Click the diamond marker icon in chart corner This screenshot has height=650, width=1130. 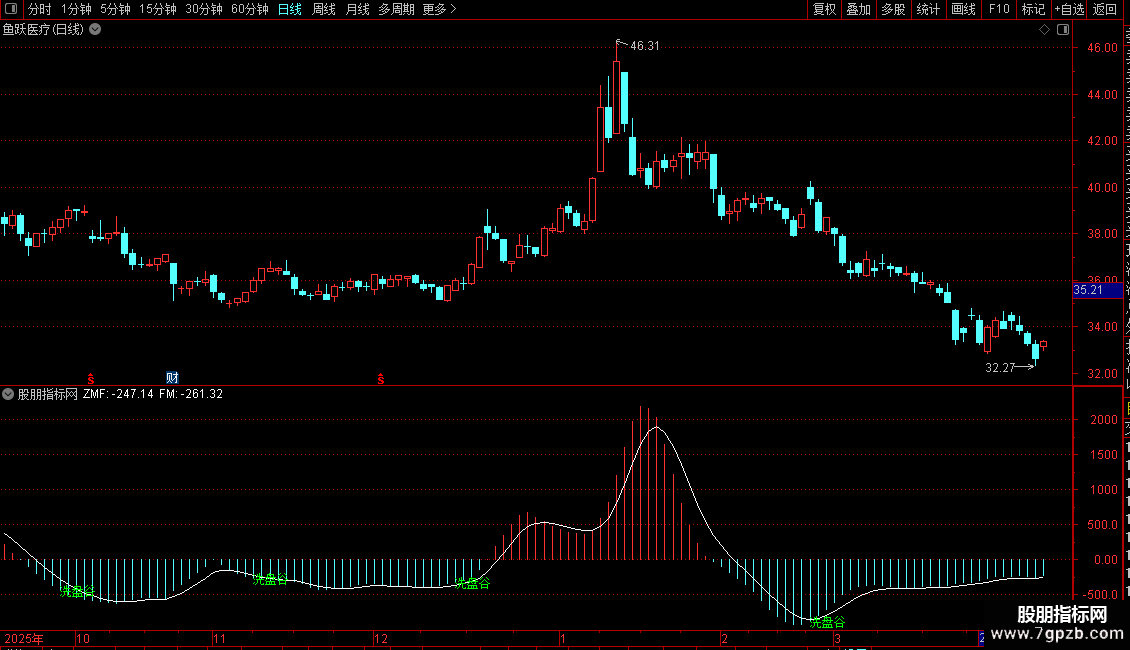(1044, 30)
